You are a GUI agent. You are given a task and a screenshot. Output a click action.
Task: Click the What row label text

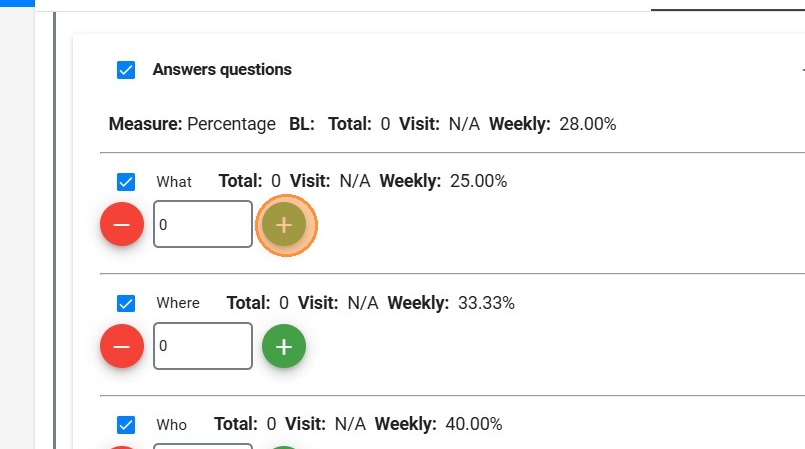coord(174,182)
